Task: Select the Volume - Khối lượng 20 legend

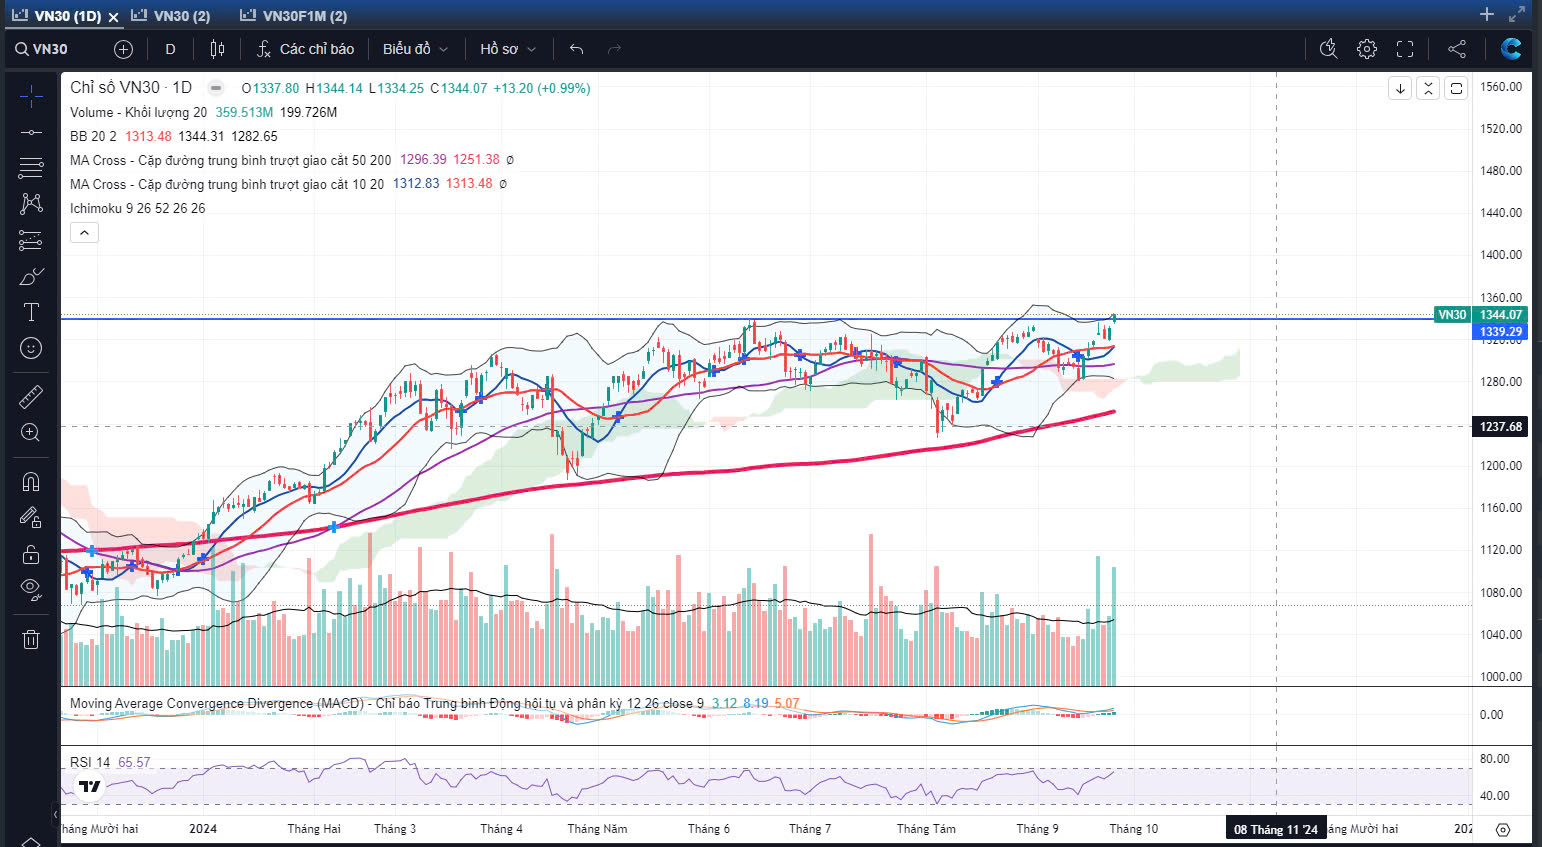Action: (138, 112)
